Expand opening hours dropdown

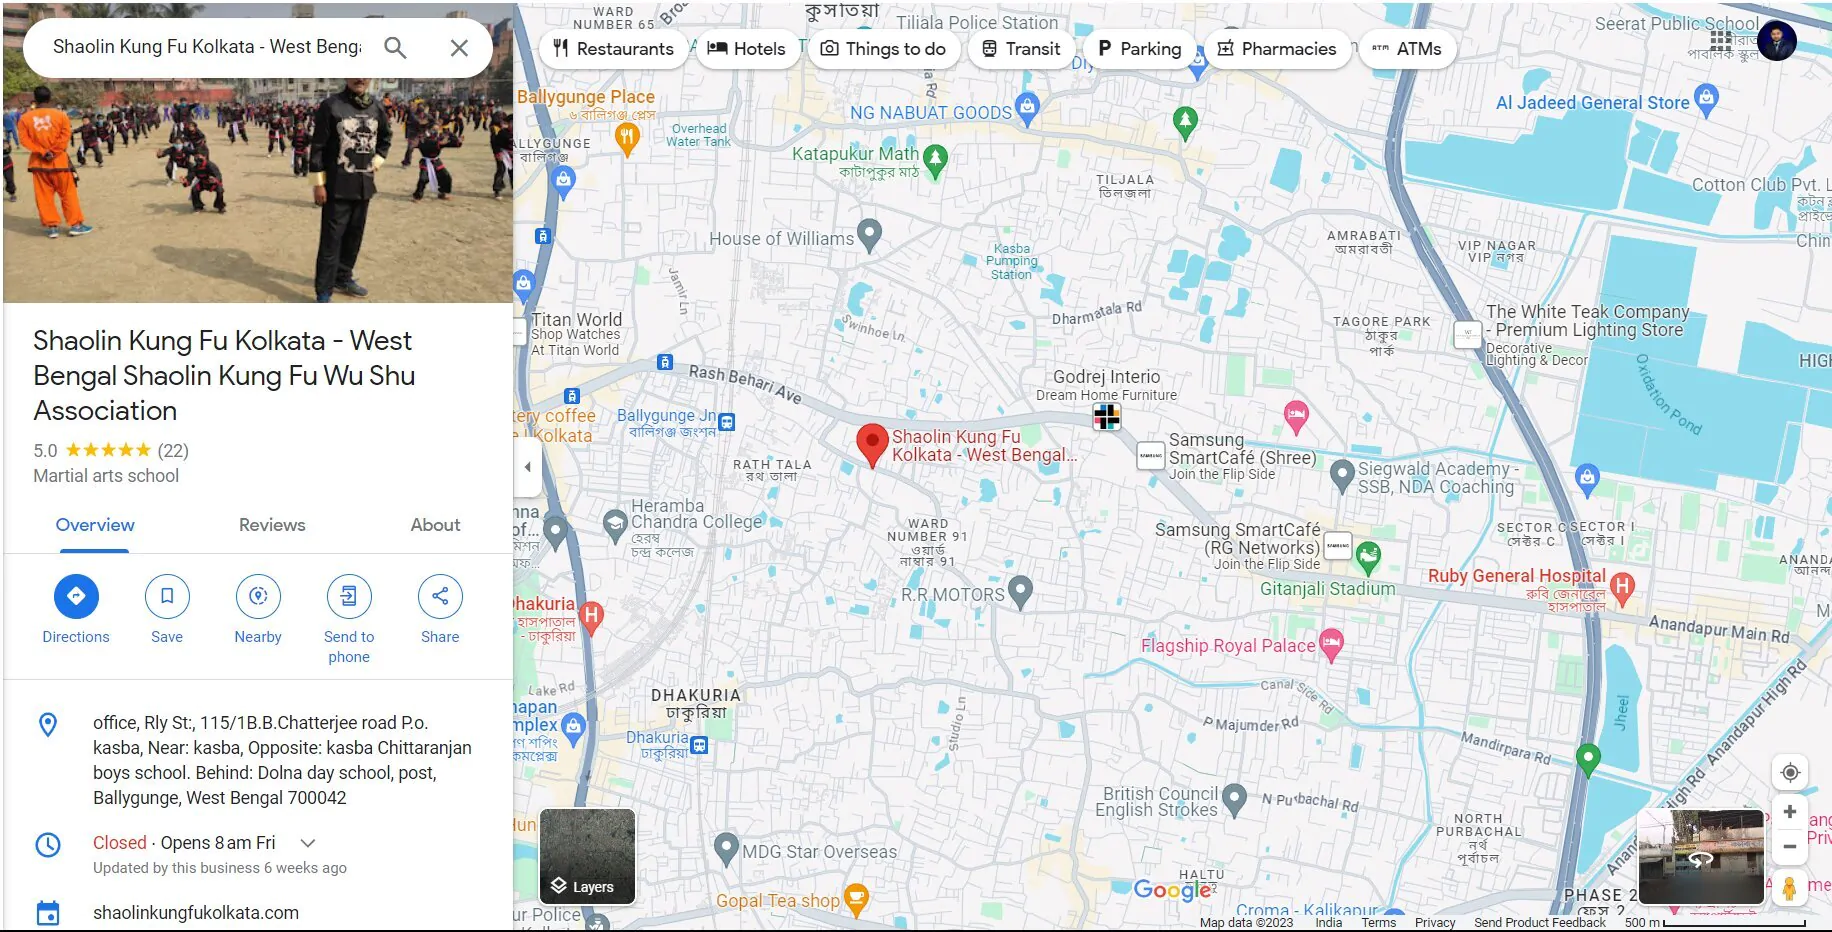click(308, 843)
